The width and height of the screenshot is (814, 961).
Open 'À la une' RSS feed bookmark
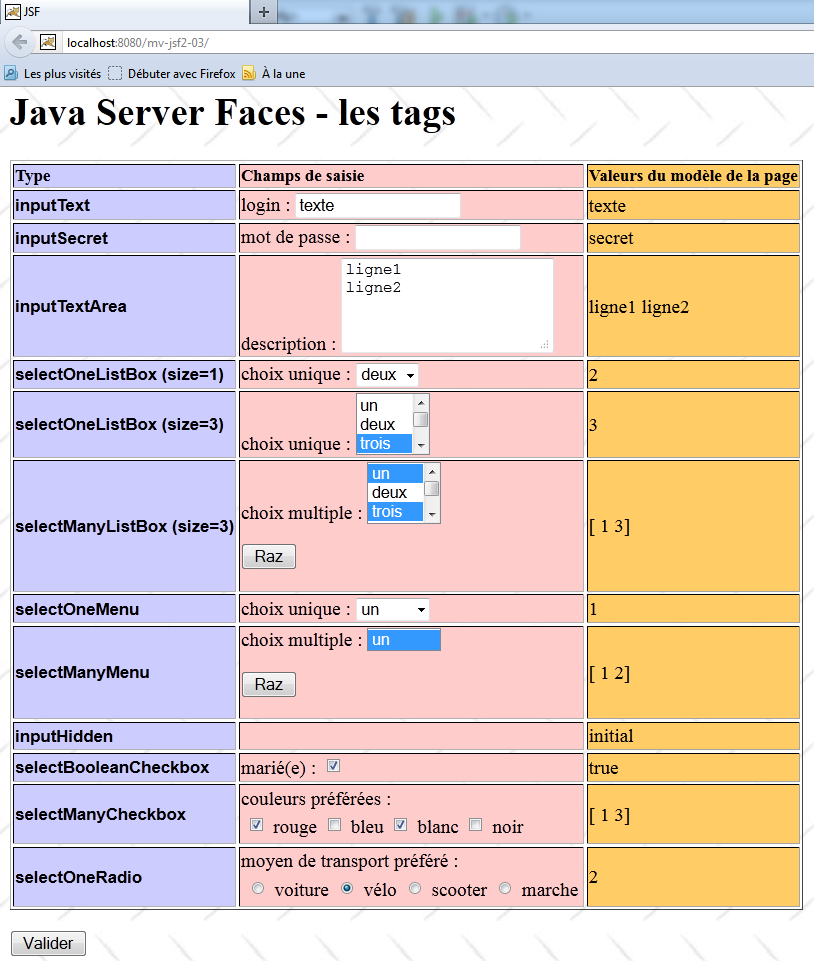click(x=273, y=73)
